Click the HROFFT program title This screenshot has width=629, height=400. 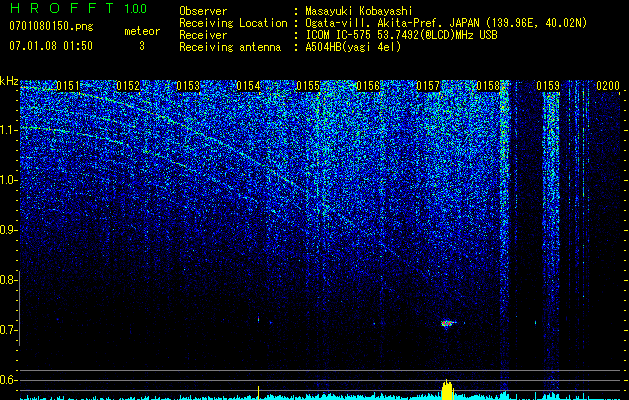tap(62, 8)
